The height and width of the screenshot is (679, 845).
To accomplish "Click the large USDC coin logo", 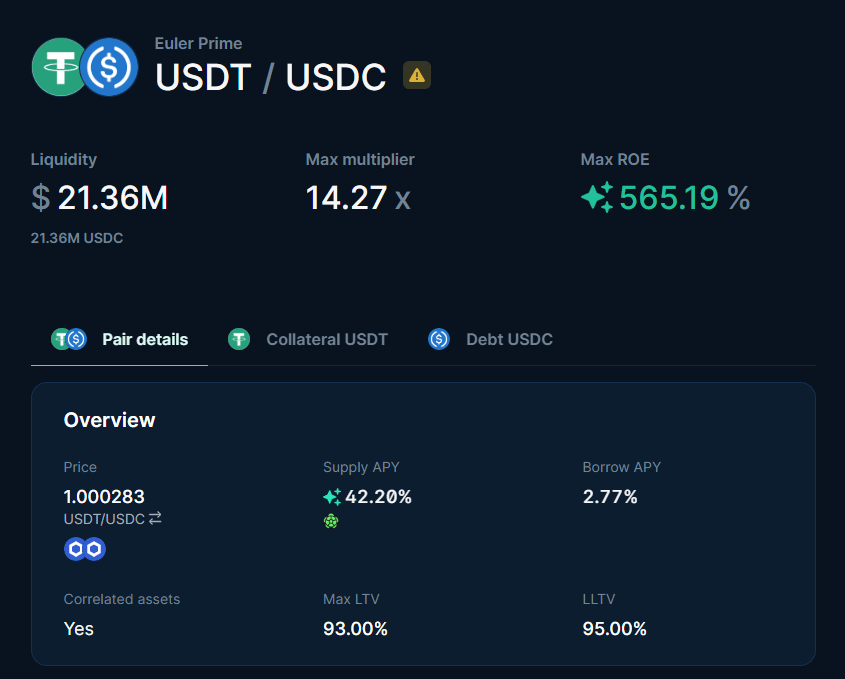I will click(109, 67).
